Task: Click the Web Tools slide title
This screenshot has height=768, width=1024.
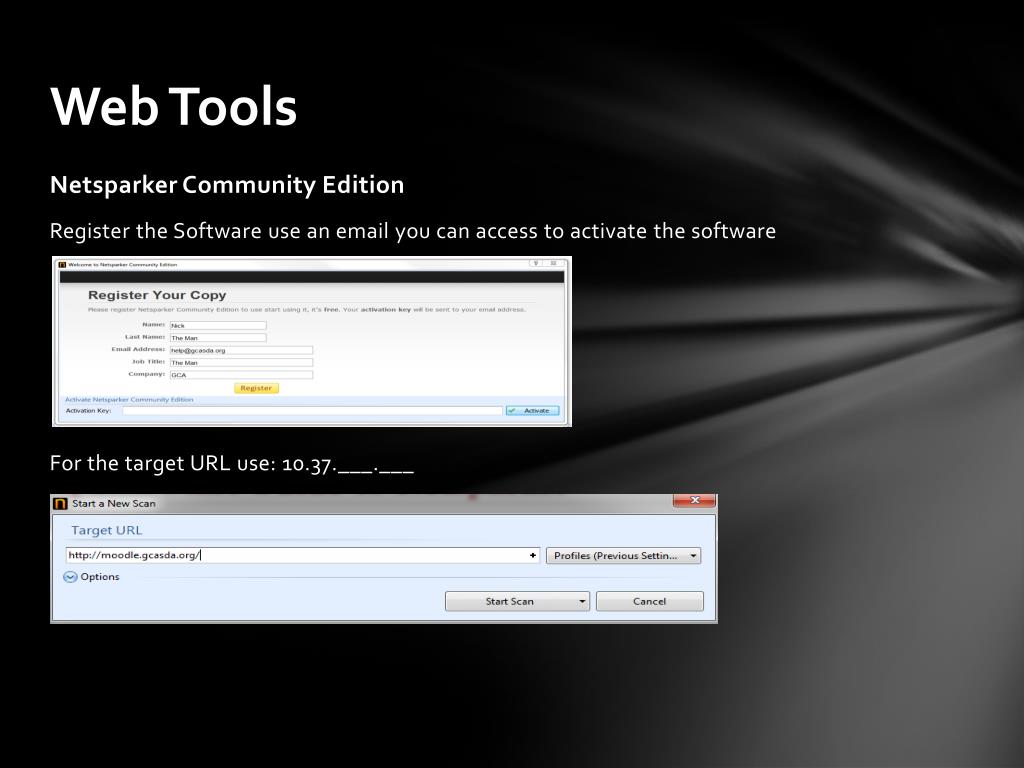Action: coord(174,106)
